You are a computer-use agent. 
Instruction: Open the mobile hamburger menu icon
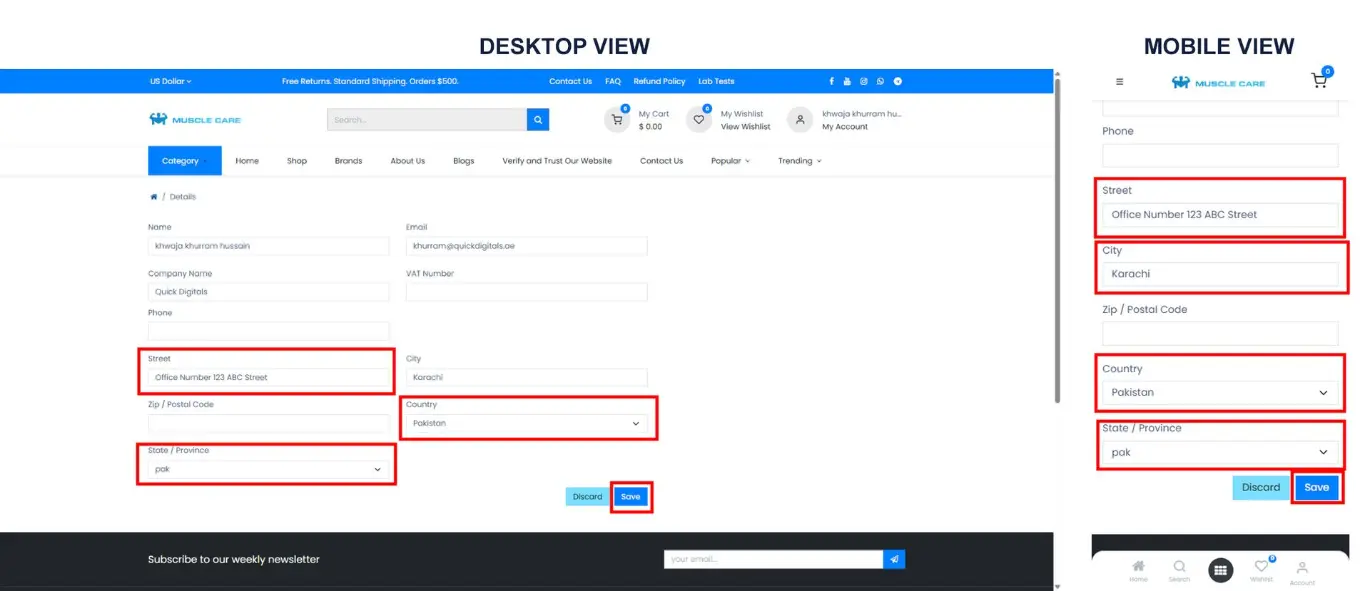tap(1119, 82)
